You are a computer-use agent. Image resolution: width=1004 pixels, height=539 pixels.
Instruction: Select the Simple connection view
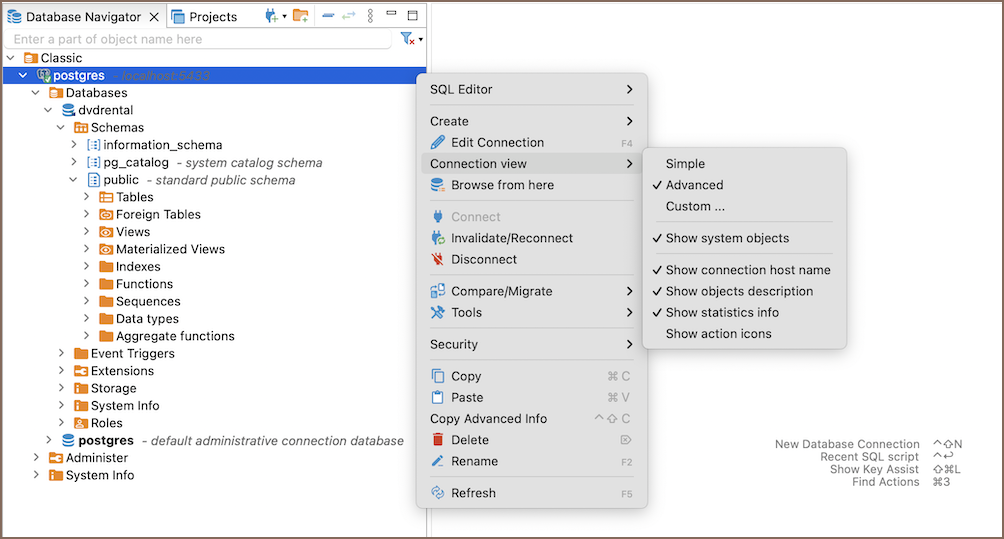coord(685,164)
